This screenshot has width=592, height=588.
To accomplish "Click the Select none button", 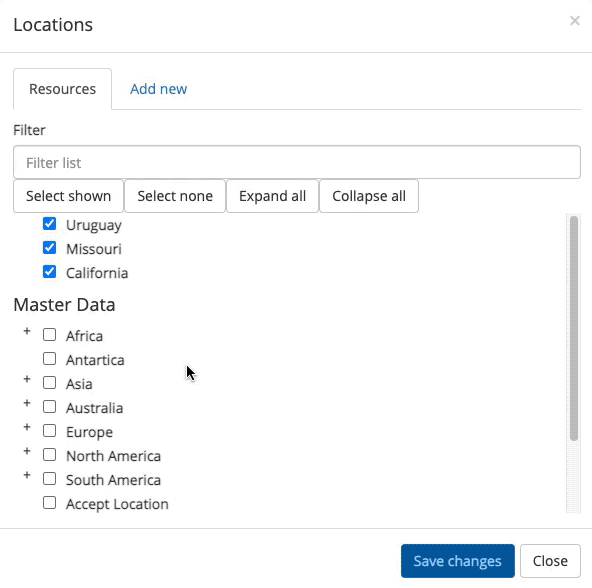I will [175, 196].
